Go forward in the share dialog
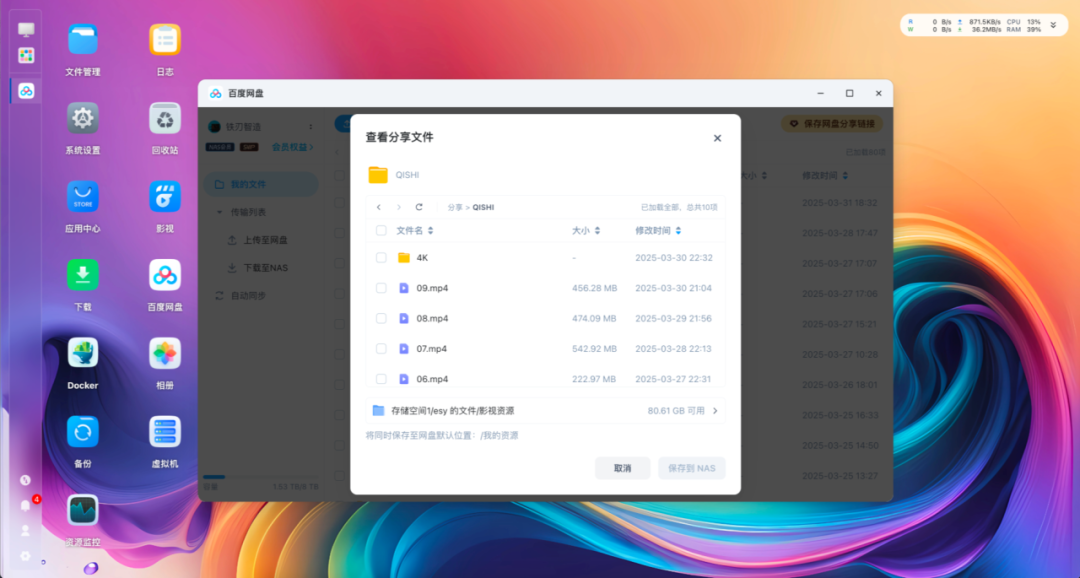This screenshot has width=1080, height=578. (398, 207)
